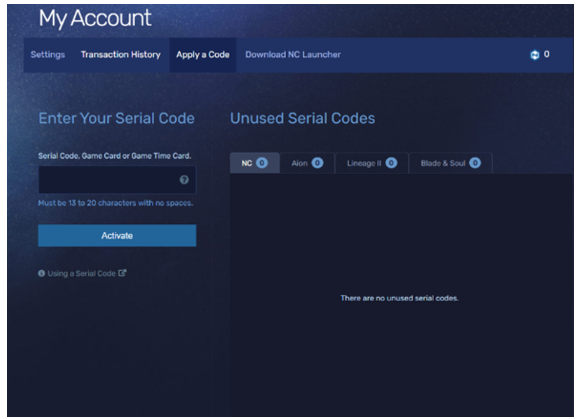Switch to the Aion unused codes tab
577x419 pixels.
[x=307, y=163]
